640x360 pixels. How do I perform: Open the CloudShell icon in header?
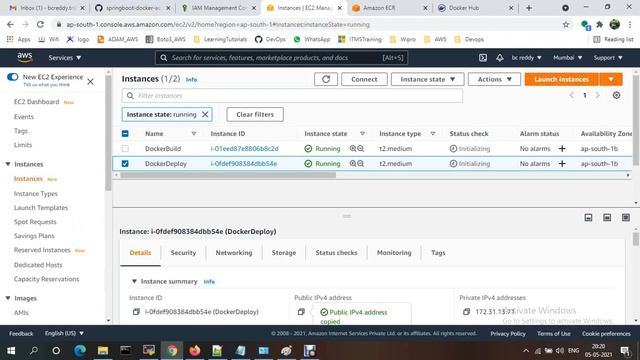point(483,58)
